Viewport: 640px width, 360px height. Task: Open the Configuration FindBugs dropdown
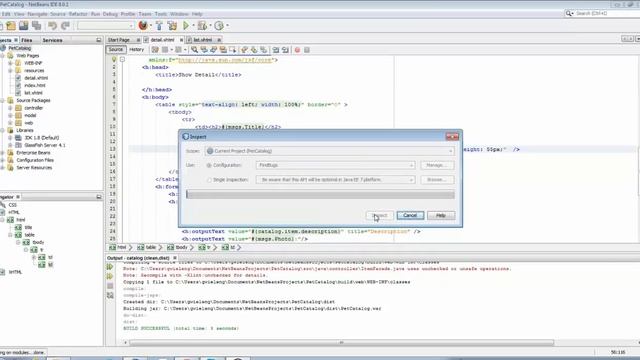click(336, 165)
